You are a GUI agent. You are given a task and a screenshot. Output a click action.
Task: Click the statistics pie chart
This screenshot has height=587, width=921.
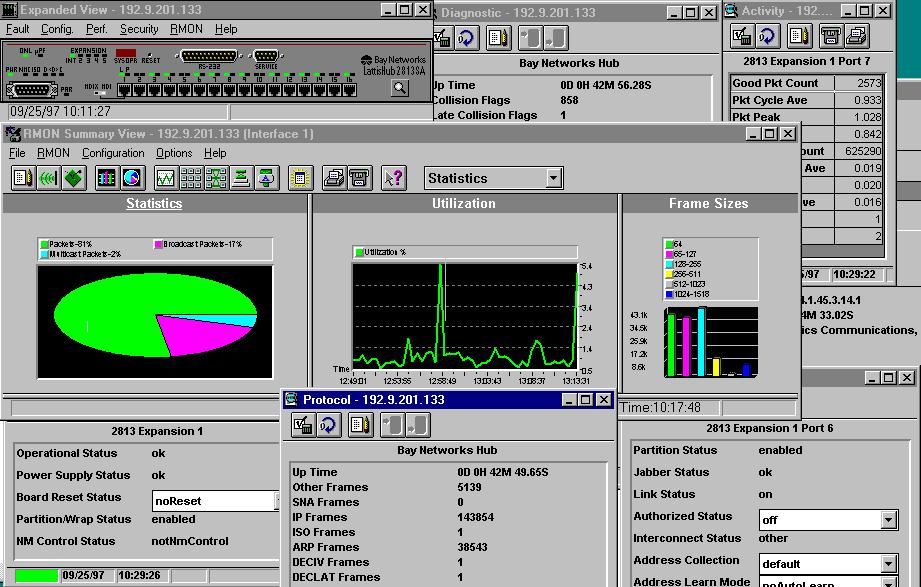click(x=155, y=315)
